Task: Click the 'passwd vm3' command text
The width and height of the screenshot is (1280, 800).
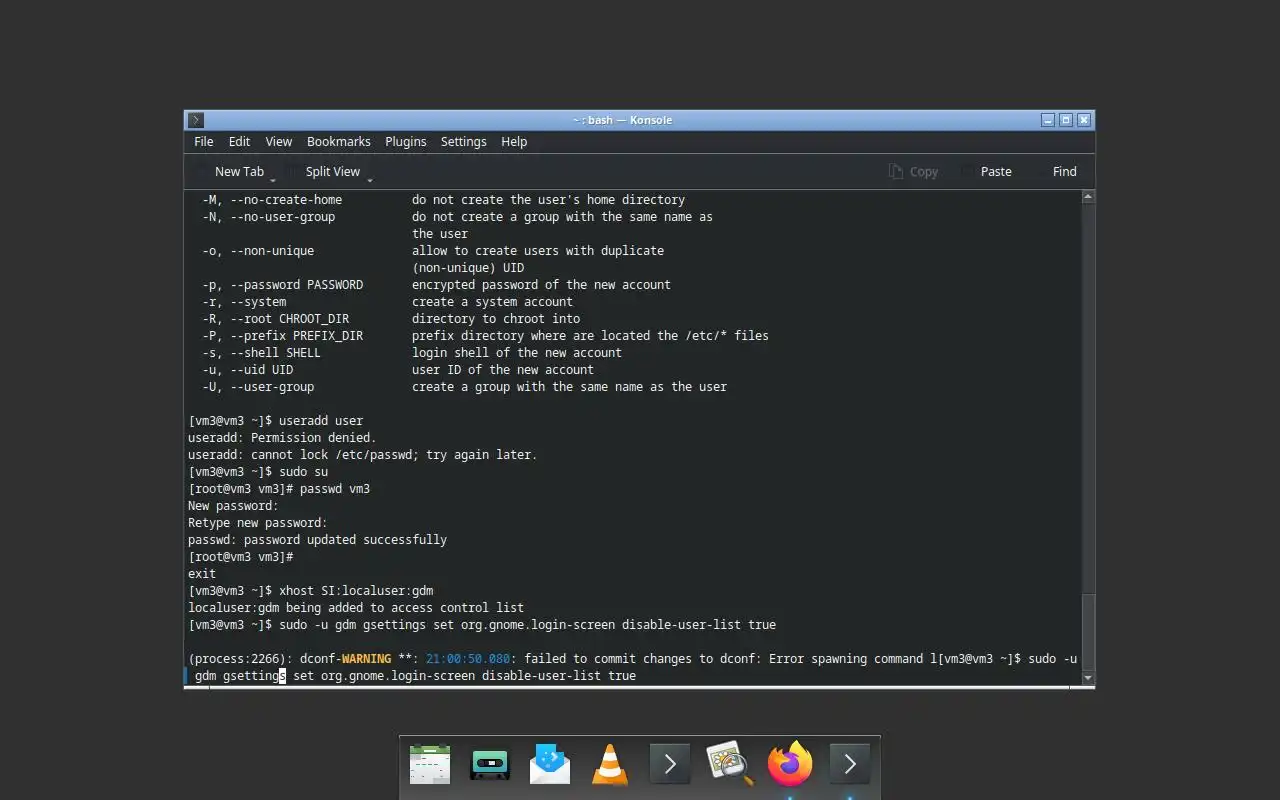Action: point(335,489)
